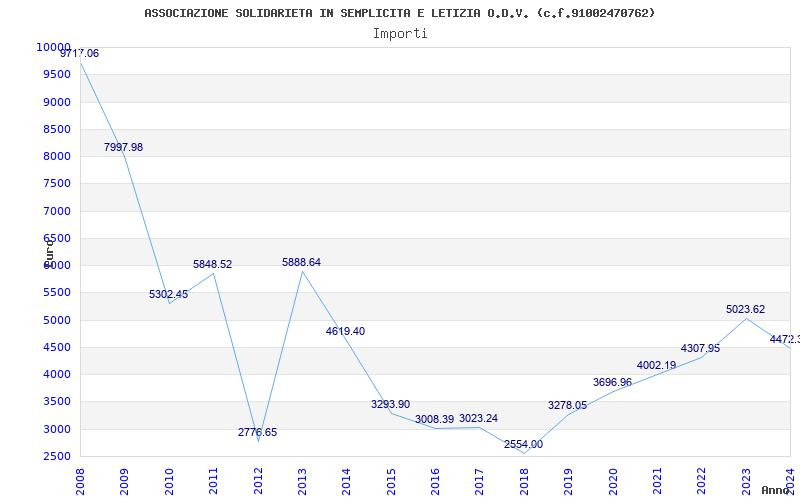Click the 2014 x-axis year label
The width and height of the screenshot is (800, 500).
coord(346,481)
